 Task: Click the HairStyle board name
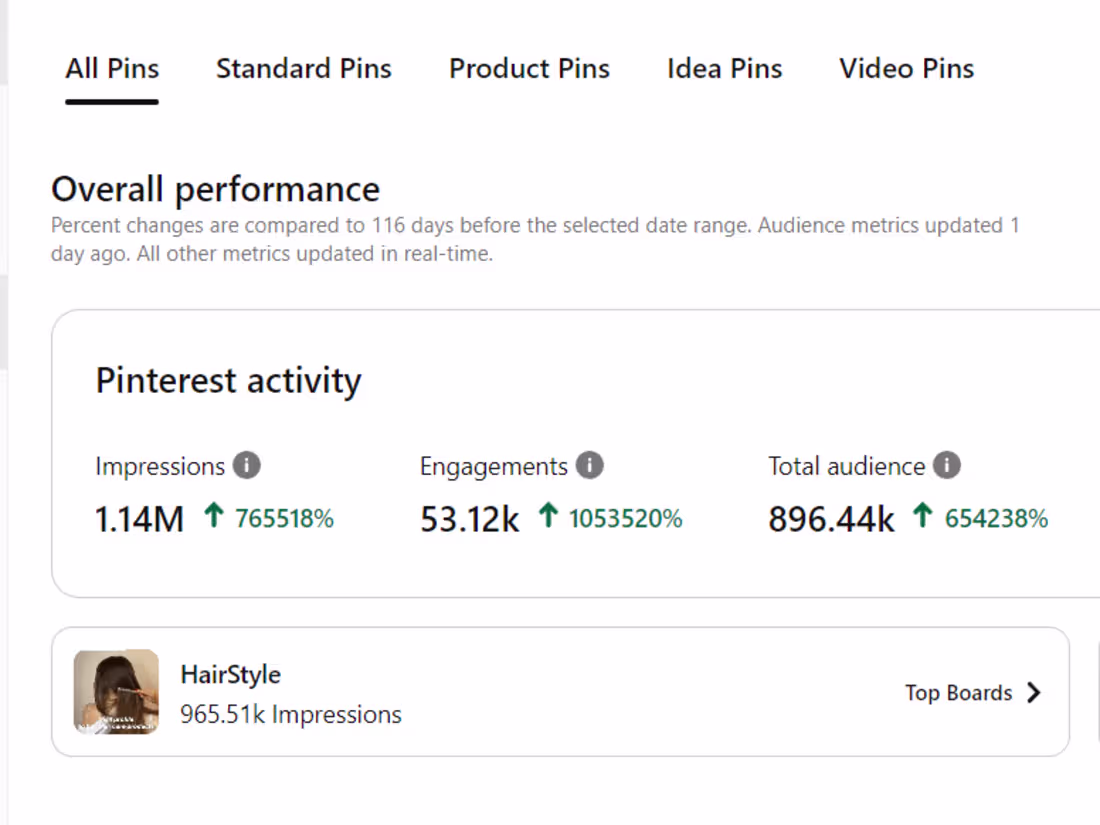[x=231, y=675]
